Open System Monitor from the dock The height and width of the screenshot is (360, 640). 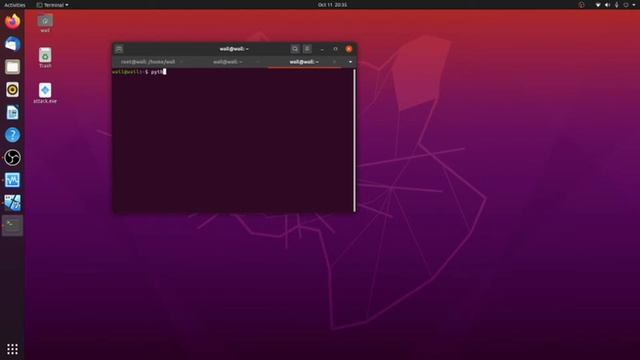(x=12, y=180)
